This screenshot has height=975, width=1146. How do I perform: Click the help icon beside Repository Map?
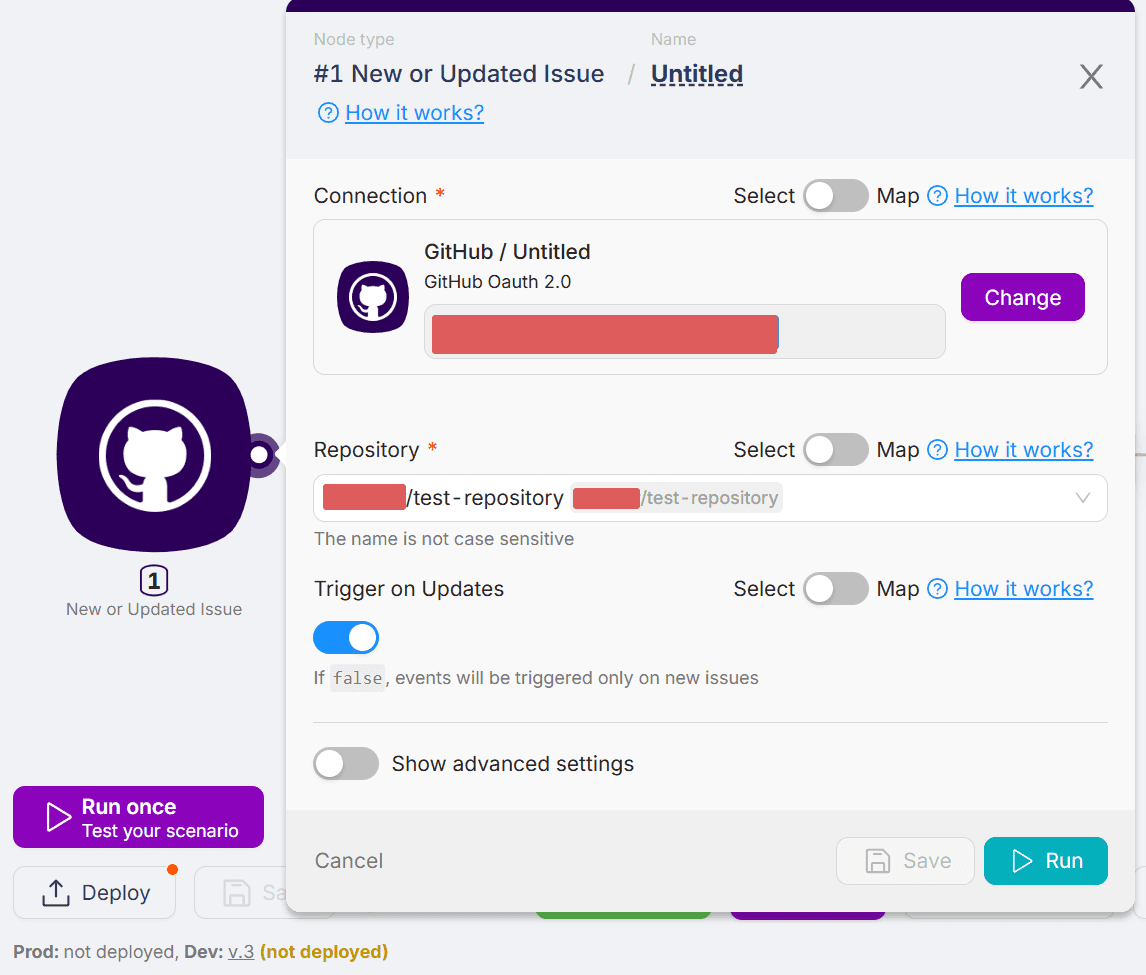pyautogui.click(x=937, y=450)
